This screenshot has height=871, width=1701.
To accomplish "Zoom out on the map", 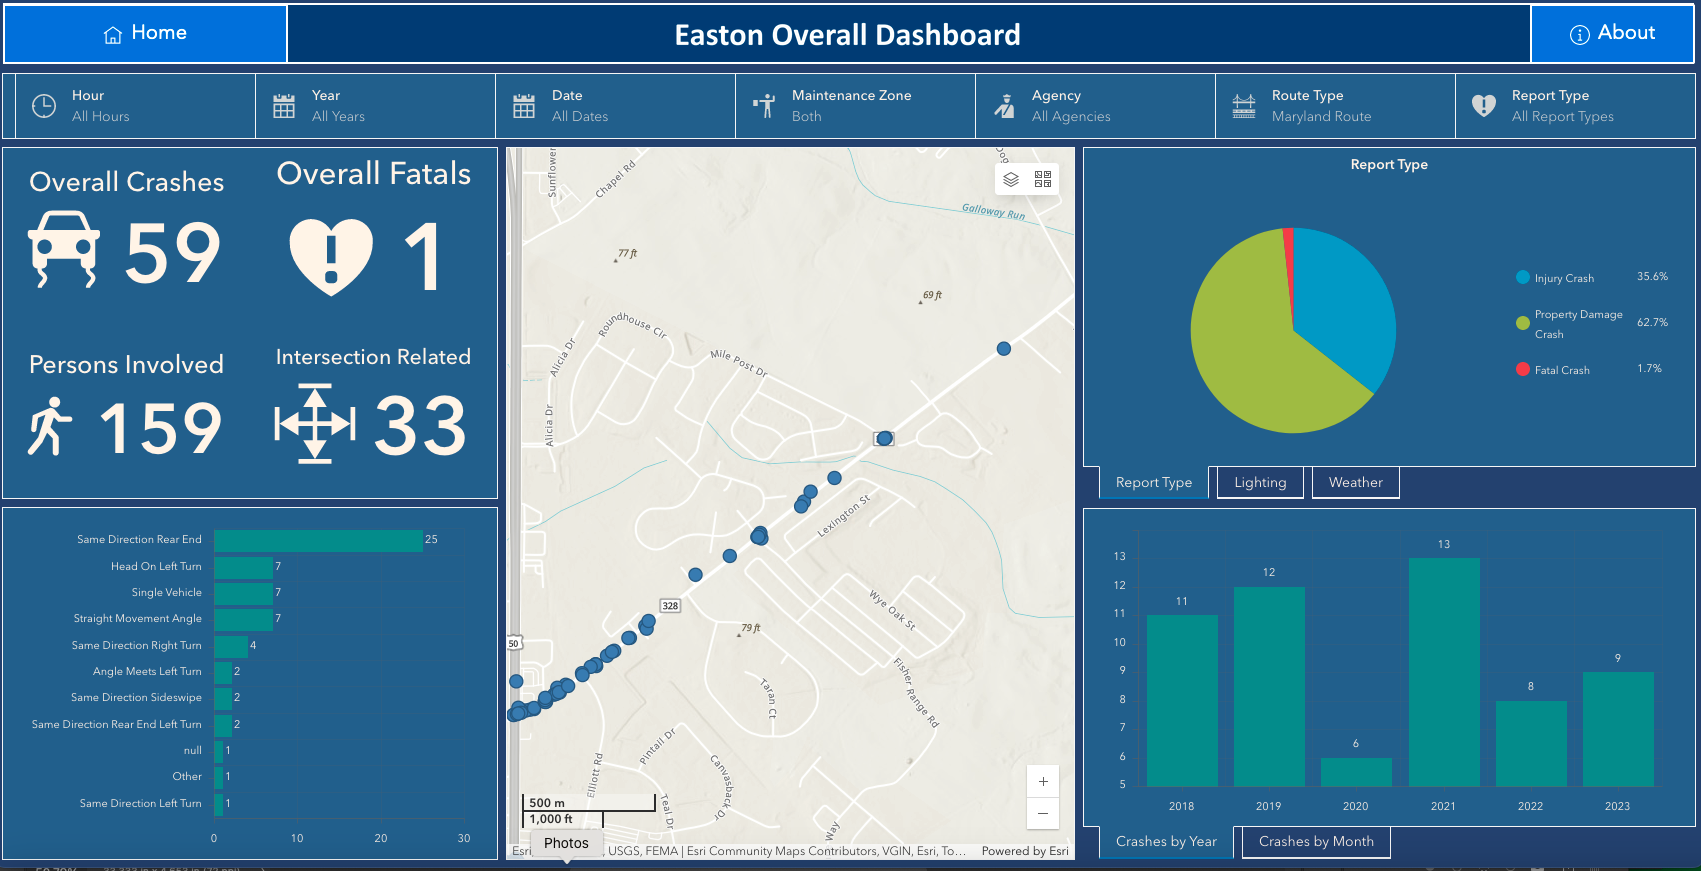I will [x=1043, y=813].
